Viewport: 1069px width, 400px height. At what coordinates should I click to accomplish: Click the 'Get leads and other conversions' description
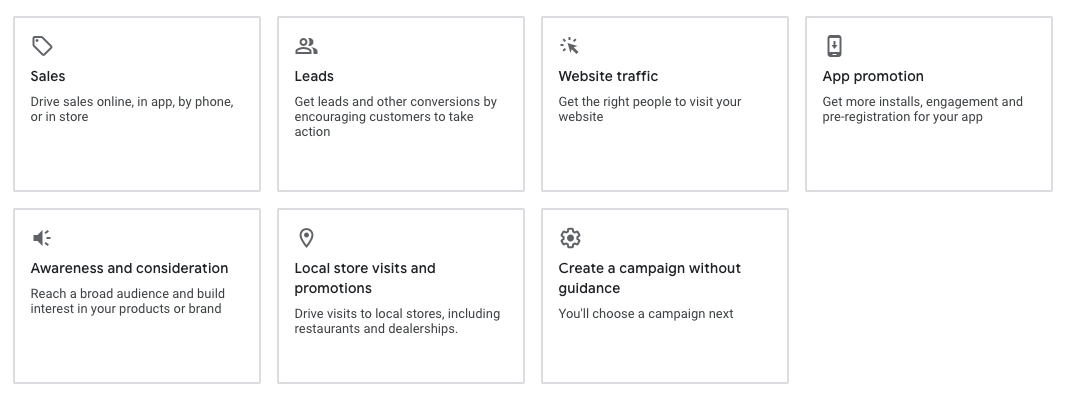[395, 116]
